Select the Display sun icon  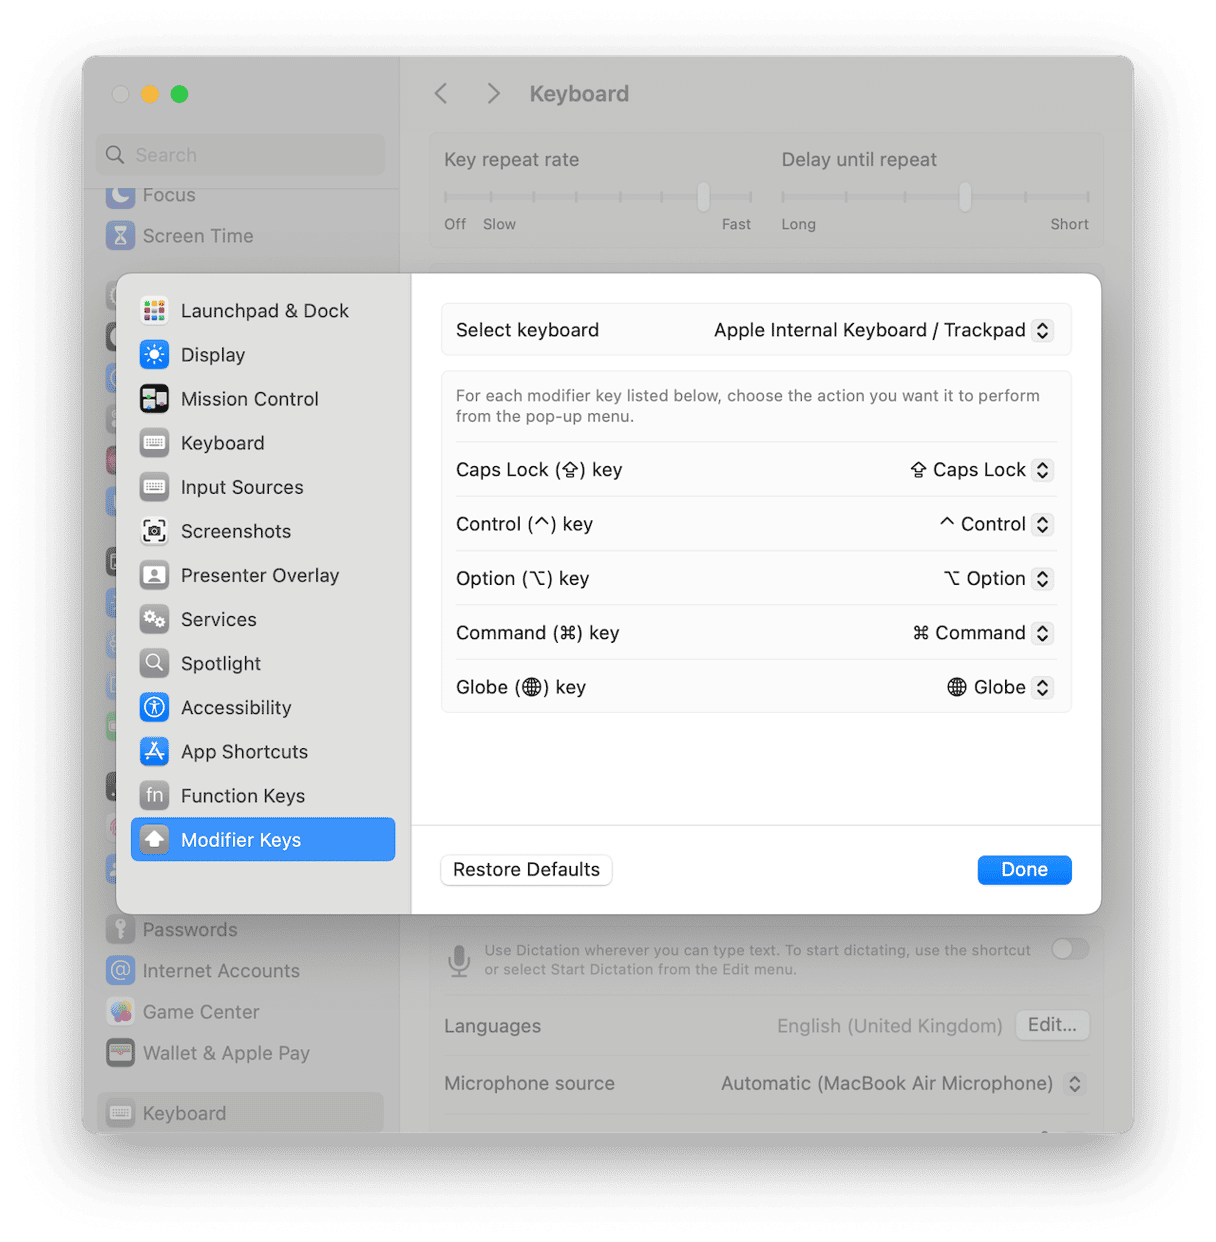click(x=154, y=355)
